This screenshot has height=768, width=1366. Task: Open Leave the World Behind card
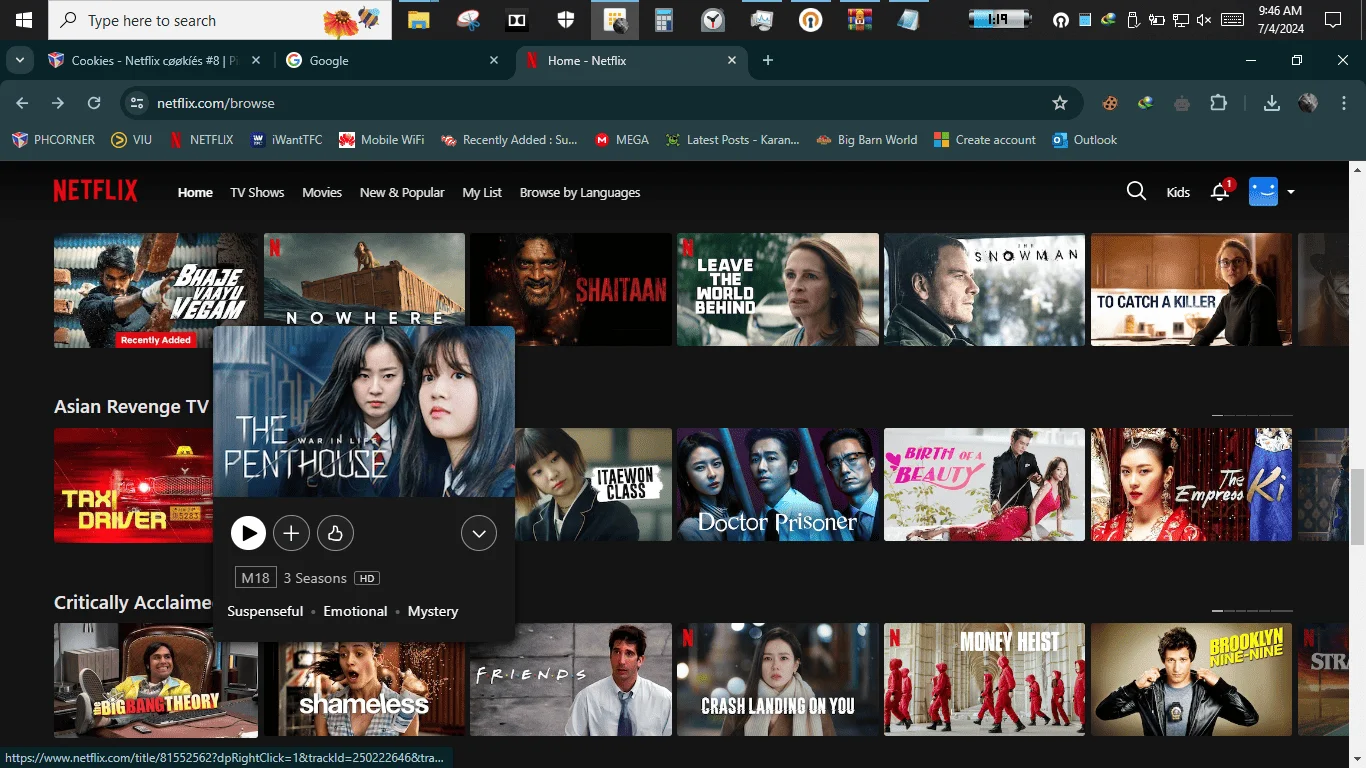pyautogui.click(x=778, y=290)
